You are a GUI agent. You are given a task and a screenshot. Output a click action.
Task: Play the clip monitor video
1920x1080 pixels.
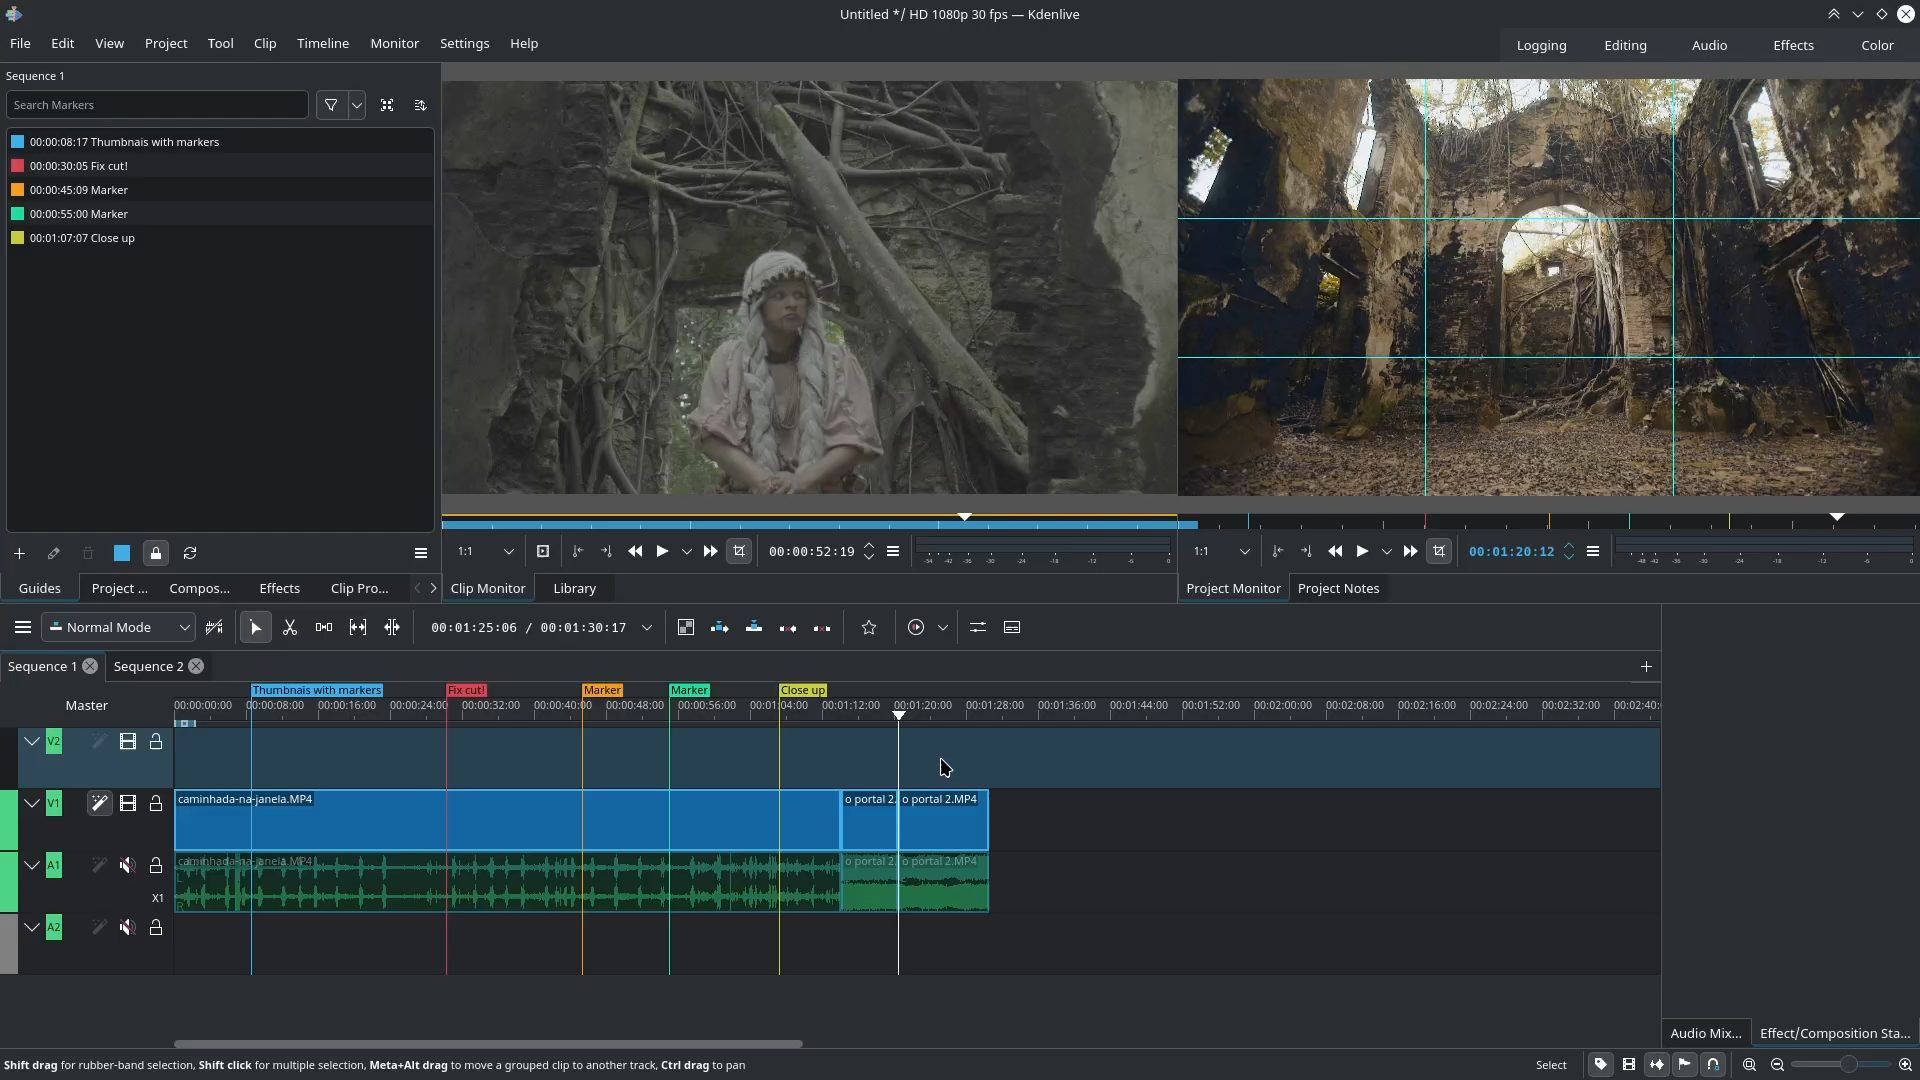click(662, 552)
